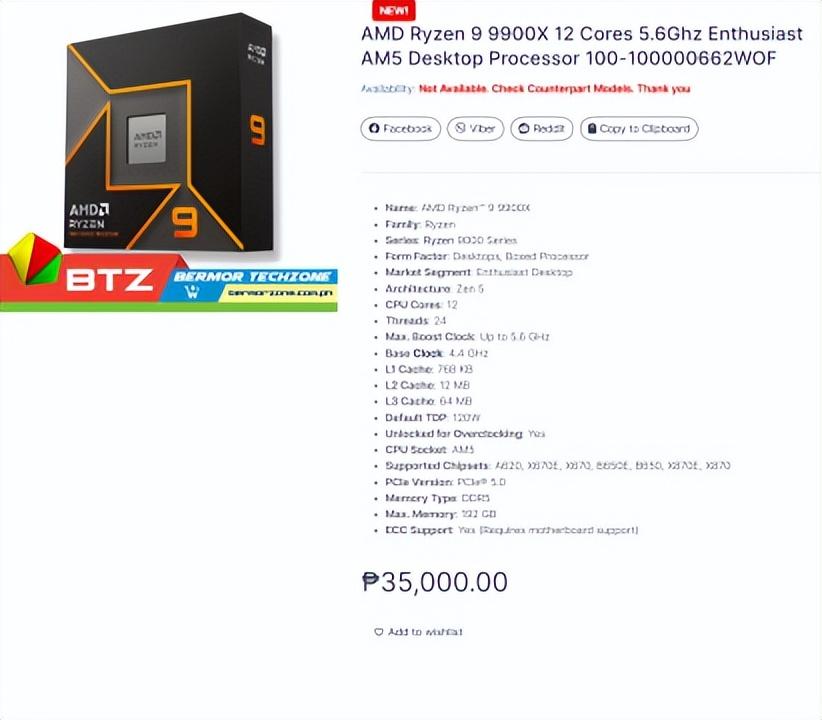The image size is (822, 720).
Task: Copy product link to clipboard
Action: pos(639,128)
